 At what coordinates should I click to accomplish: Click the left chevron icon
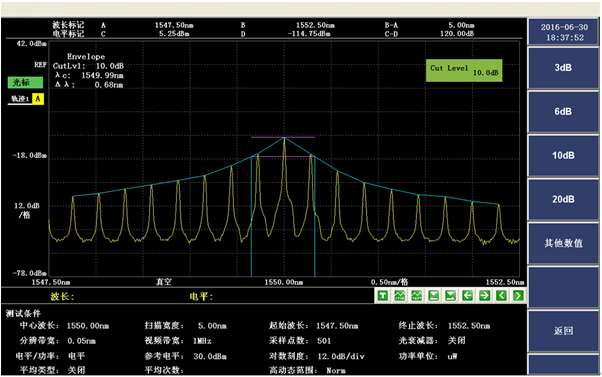(x=501, y=296)
